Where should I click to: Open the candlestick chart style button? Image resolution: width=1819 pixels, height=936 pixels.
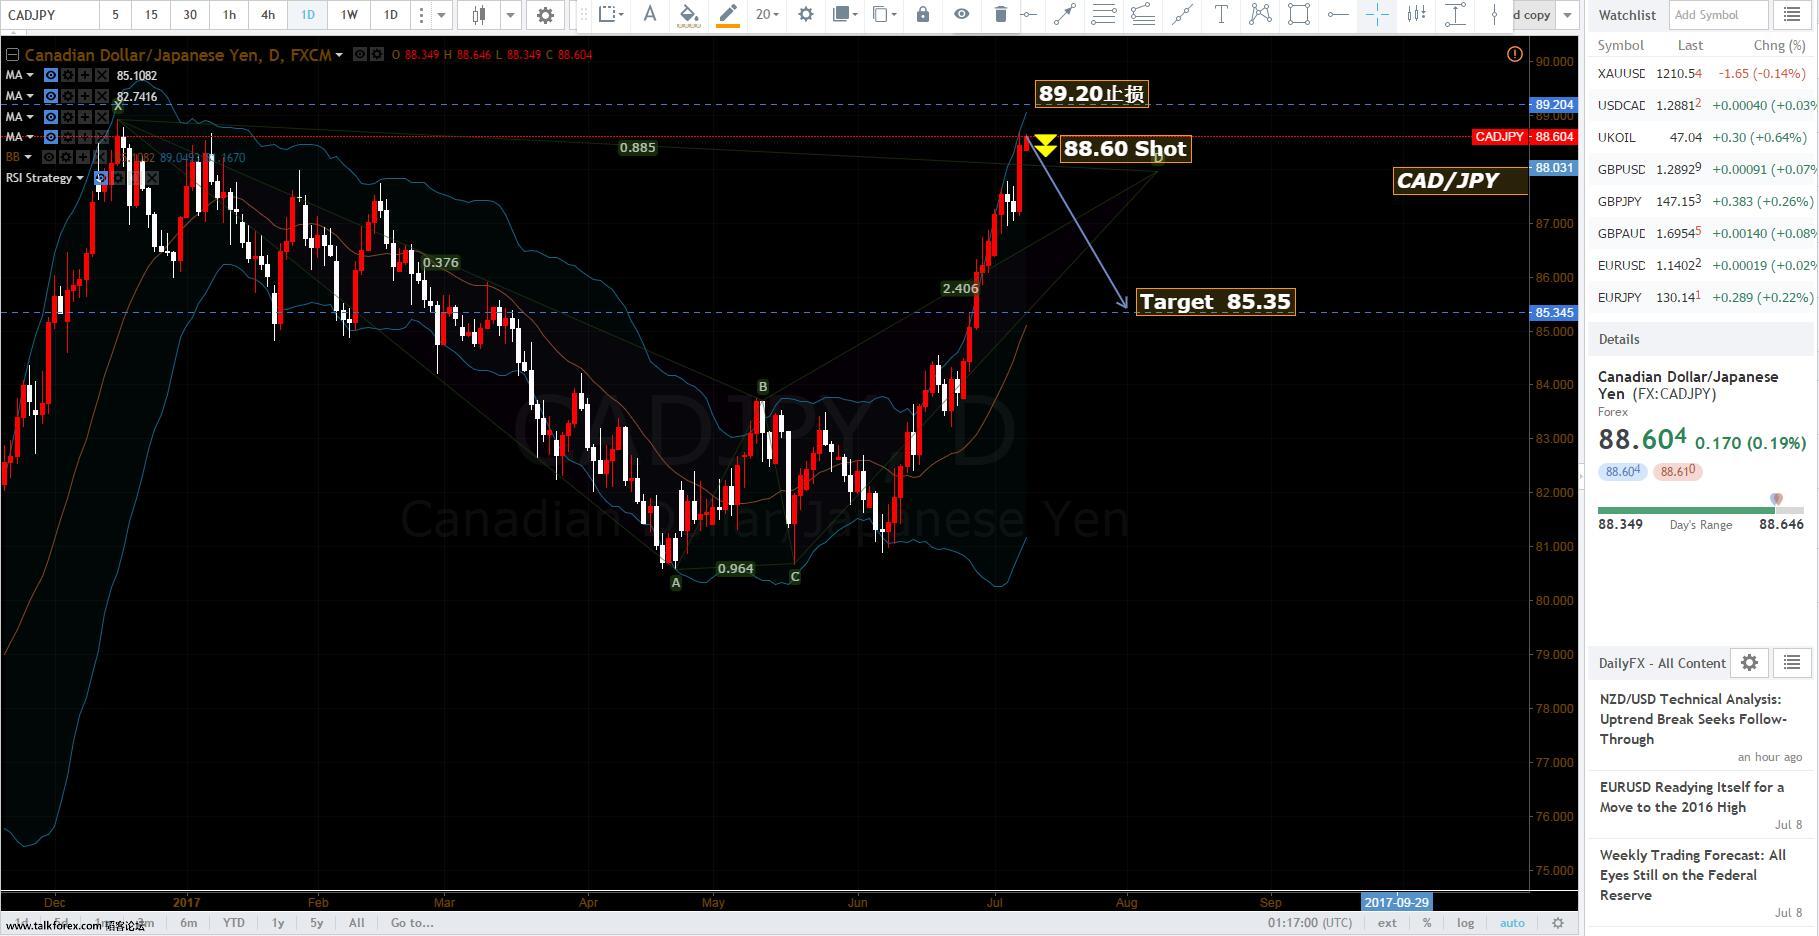[479, 15]
